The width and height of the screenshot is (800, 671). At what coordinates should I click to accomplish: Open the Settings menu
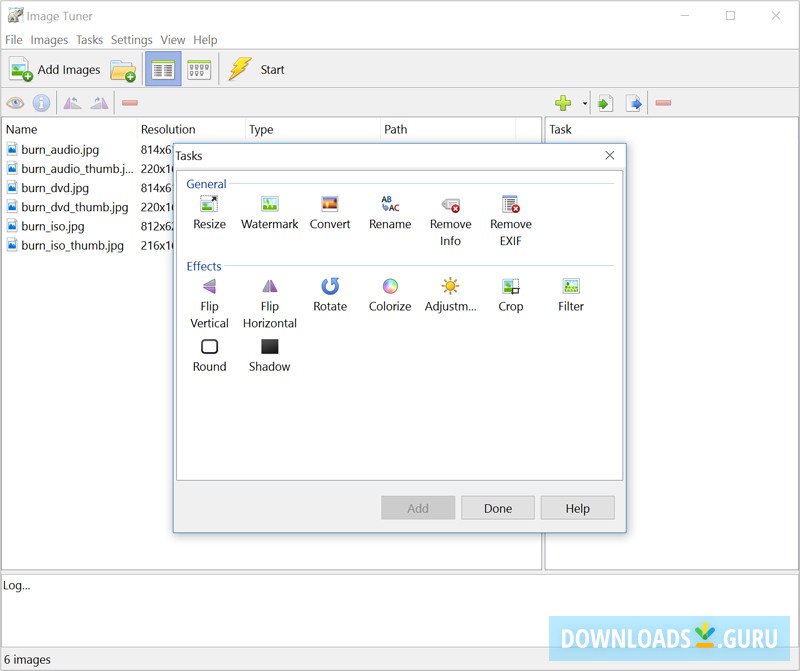pyautogui.click(x=132, y=40)
